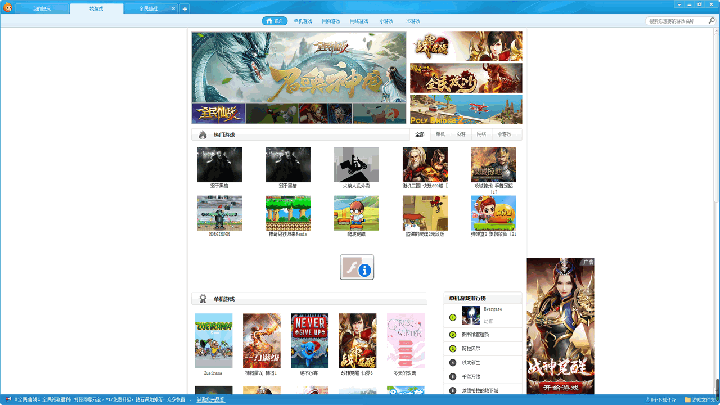Click the single-player section header icon

coord(202,299)
